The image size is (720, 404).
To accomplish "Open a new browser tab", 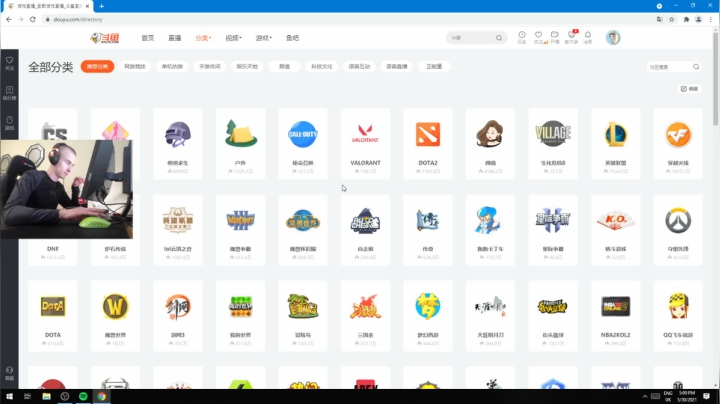I will click(x=101, y=6).
